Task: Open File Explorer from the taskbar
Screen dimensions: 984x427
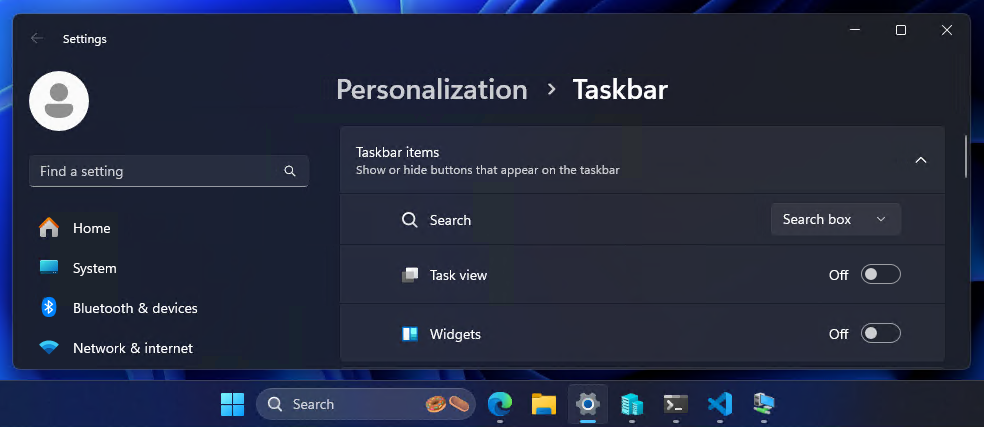Action: (544, 404)
